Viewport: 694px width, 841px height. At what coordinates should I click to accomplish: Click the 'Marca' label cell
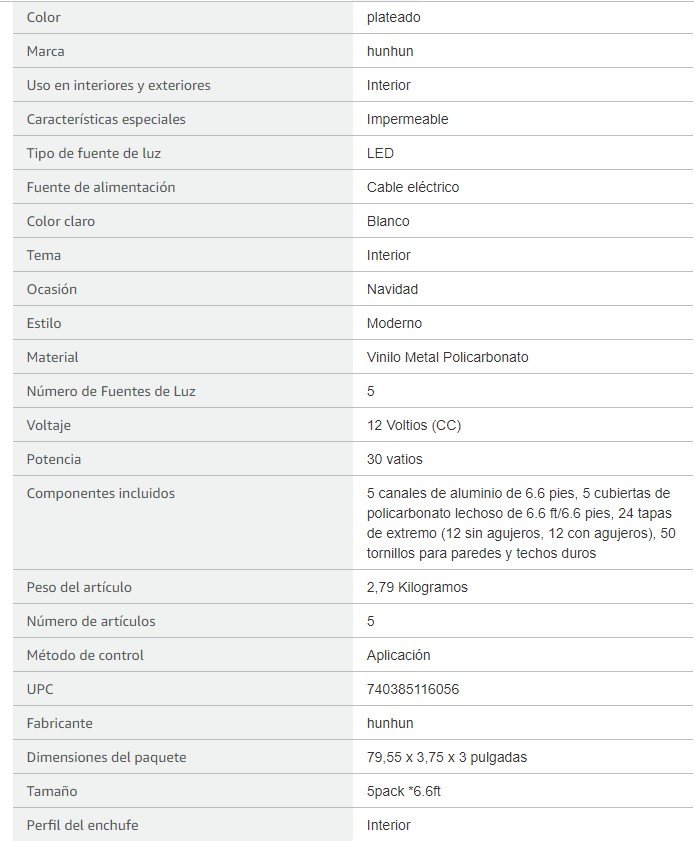[46, 51]
